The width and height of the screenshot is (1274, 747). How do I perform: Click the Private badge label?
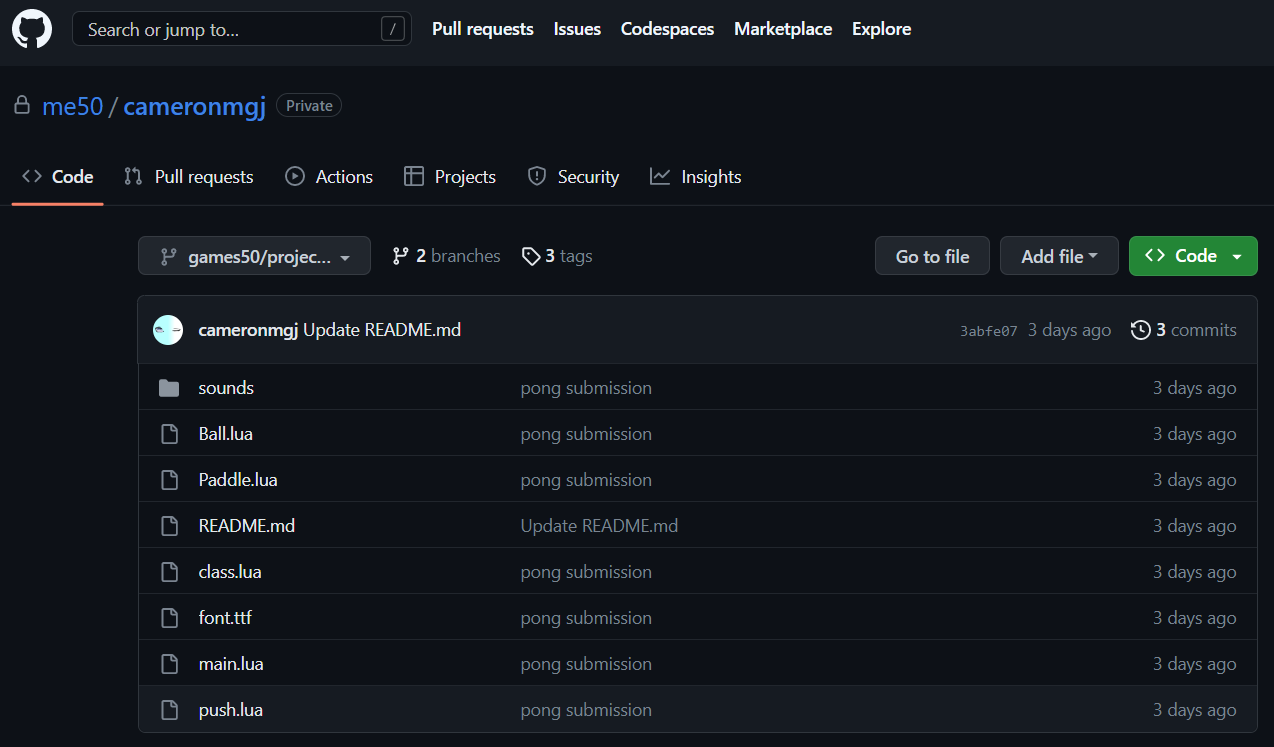pyautogui.click(x=309, y=105)
